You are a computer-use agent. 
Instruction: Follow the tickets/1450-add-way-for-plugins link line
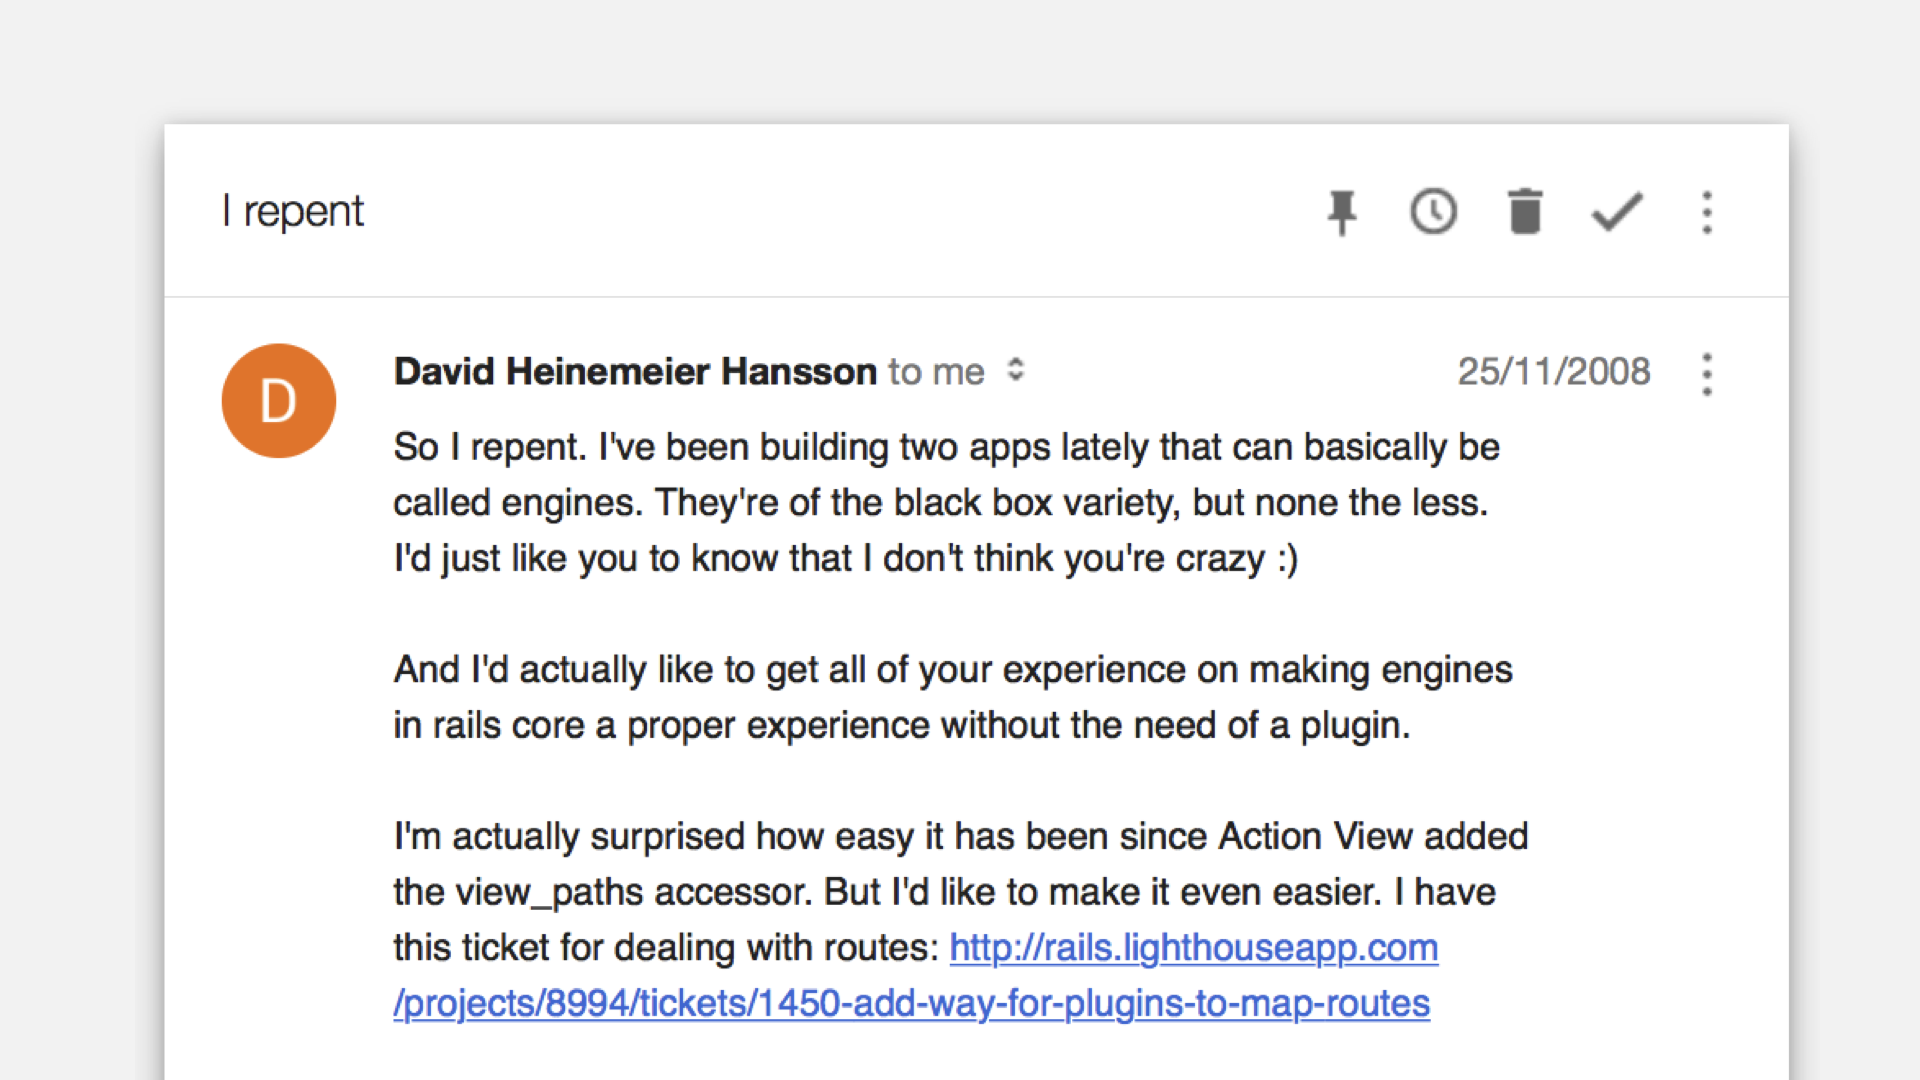tap(912, 1003)
